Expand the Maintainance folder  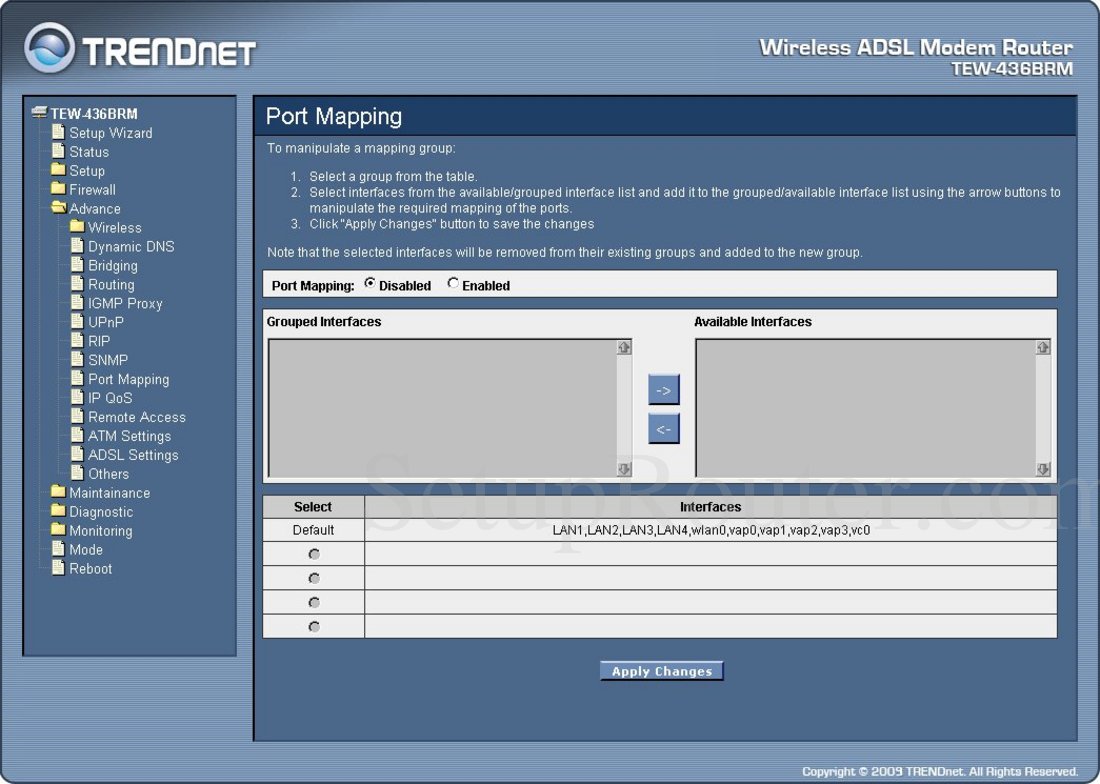(x=58, y=492)
